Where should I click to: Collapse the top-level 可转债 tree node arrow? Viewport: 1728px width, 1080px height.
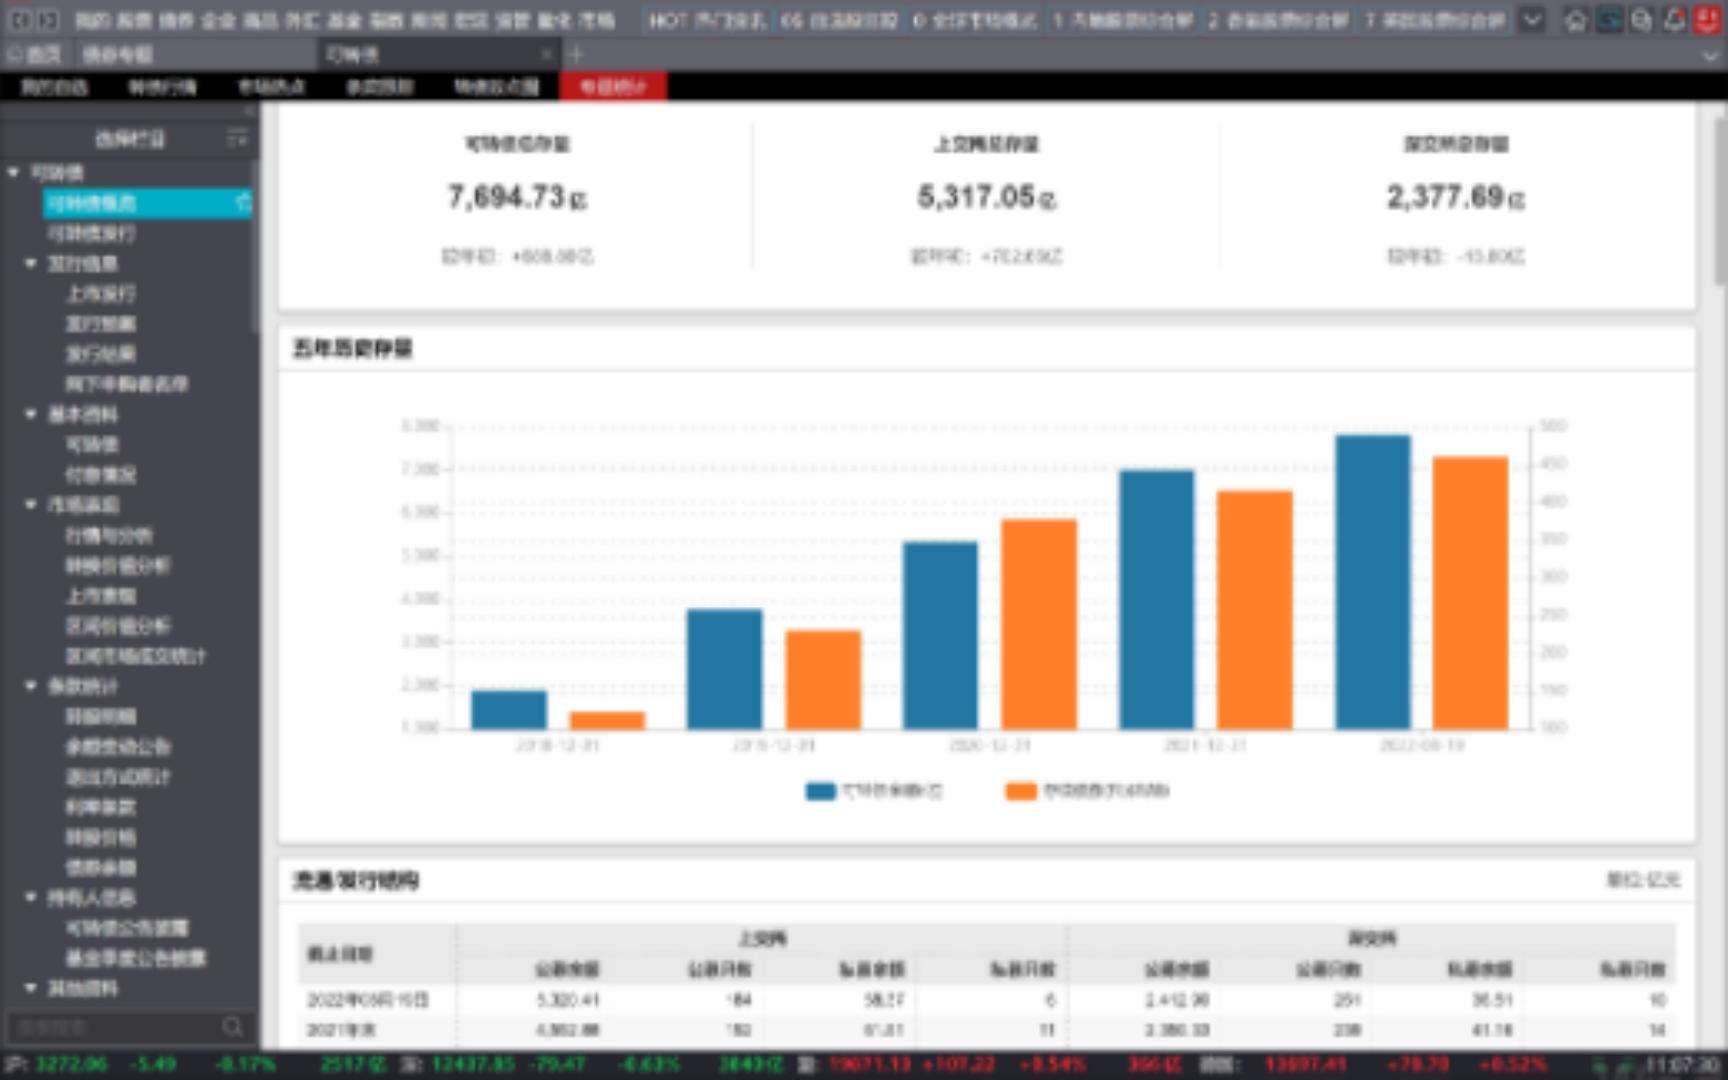pos(14,173)
